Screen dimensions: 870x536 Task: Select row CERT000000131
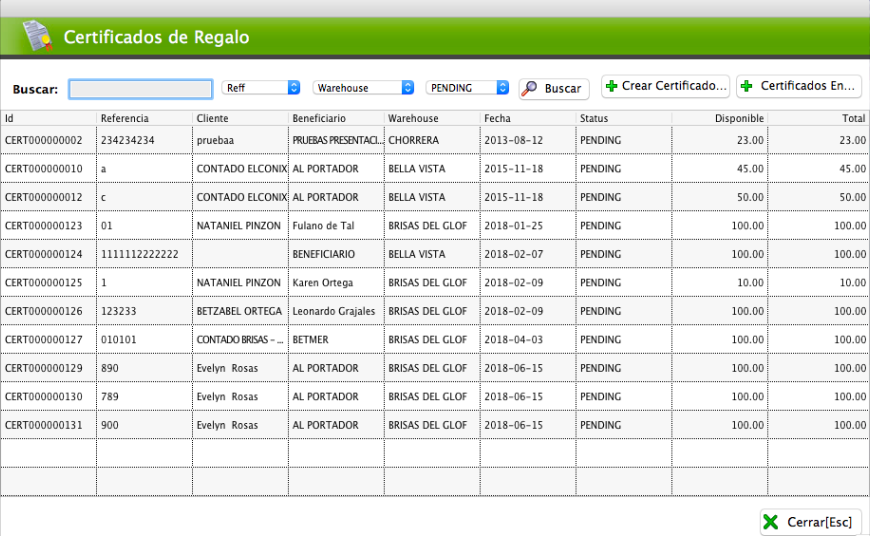click(x=435, y=425)
